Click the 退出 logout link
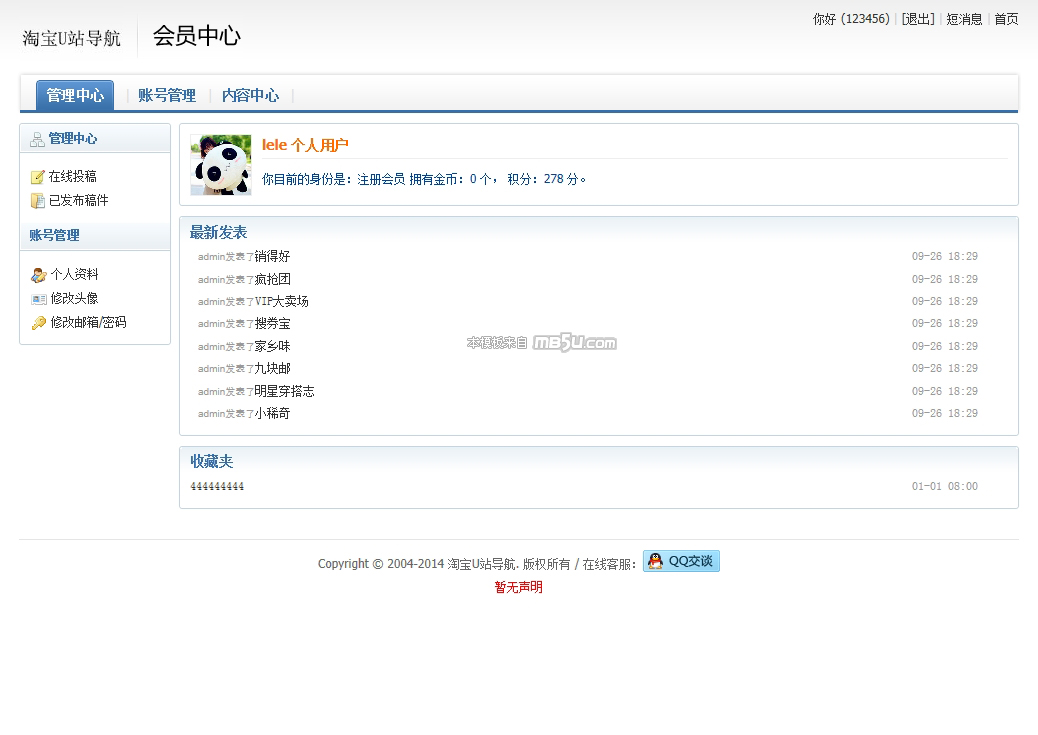The height and width of the screenshot is (735, 1038). click(x=917, y=19)
